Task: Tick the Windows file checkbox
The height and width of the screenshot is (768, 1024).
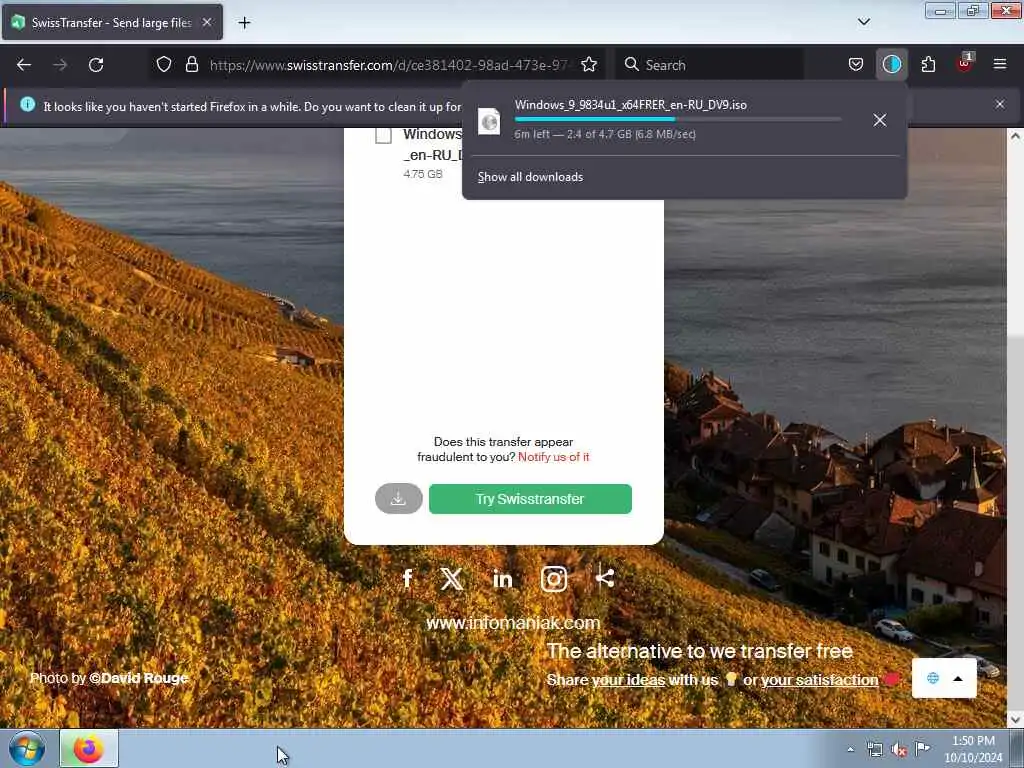Action: pyautogui.click(x=383, y=135)
